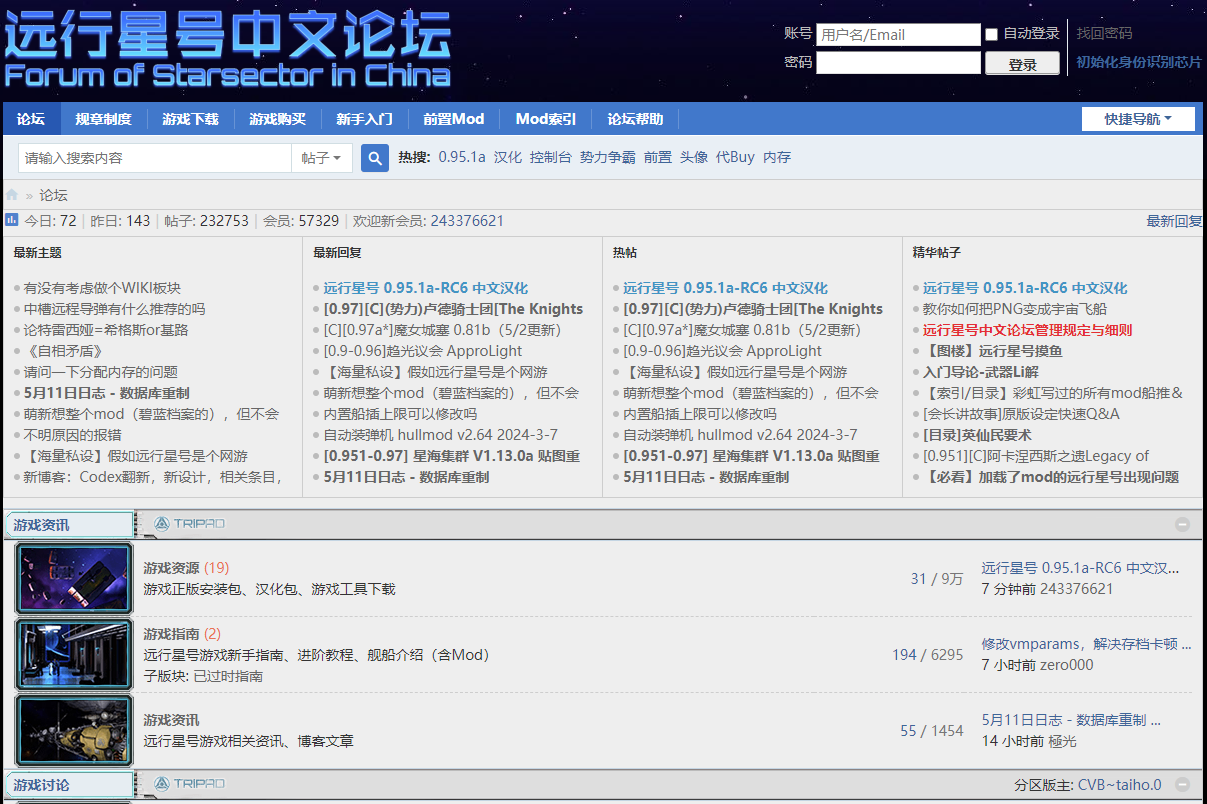Open thread 中槽远程导弹有什么推荐的吗

point(115,309)
